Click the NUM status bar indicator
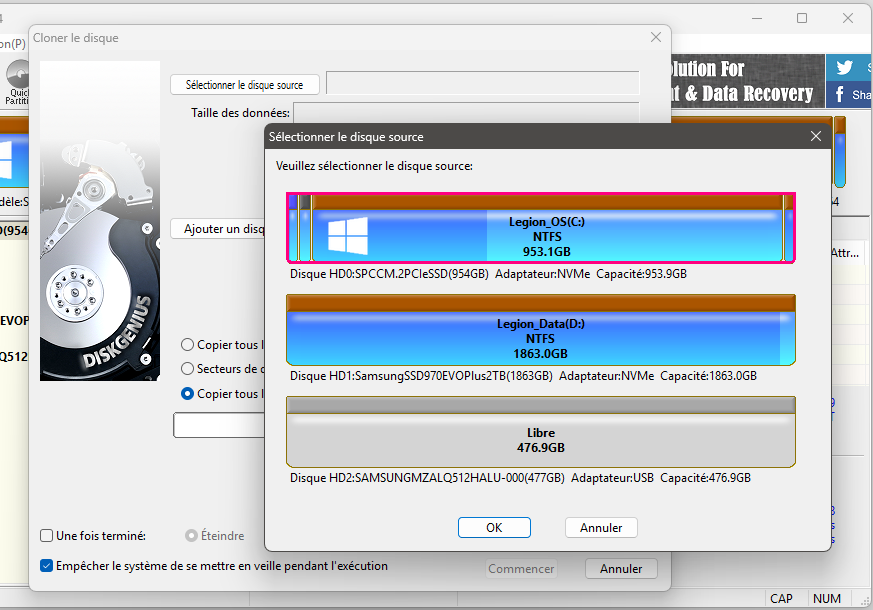873x610 pixels. pos(827,599)
